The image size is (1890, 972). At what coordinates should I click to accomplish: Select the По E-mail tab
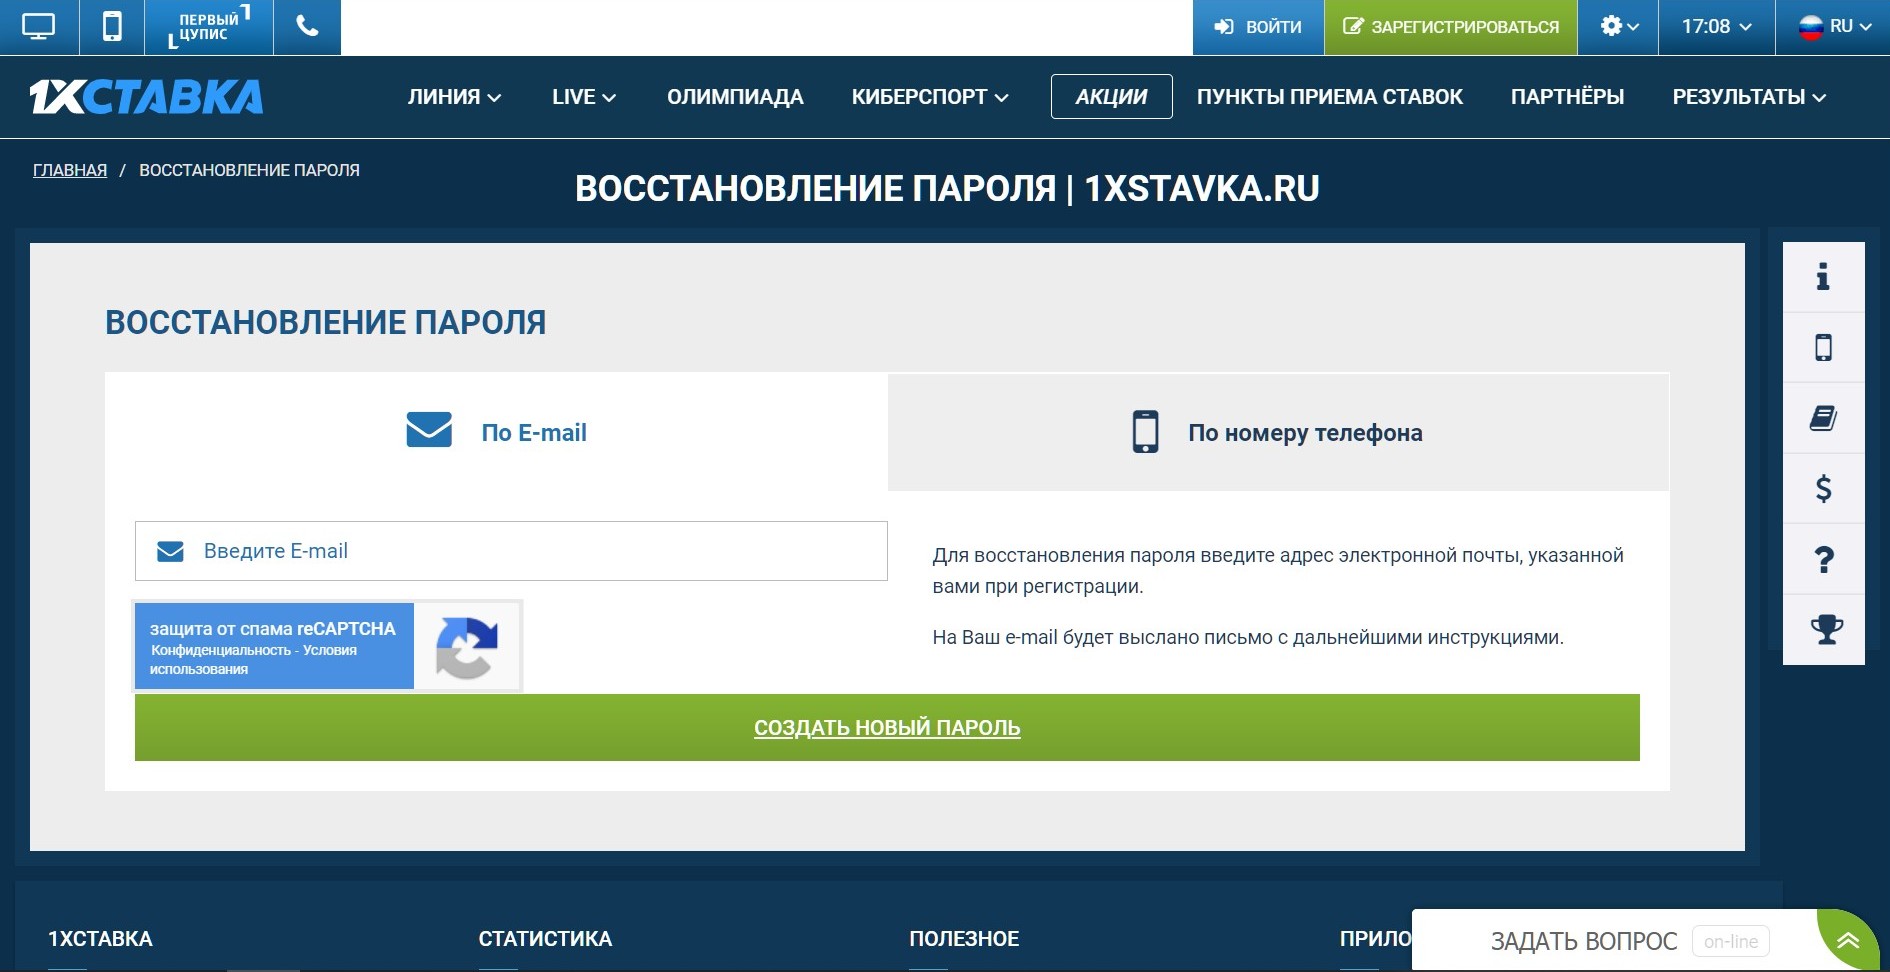[496, 432]
